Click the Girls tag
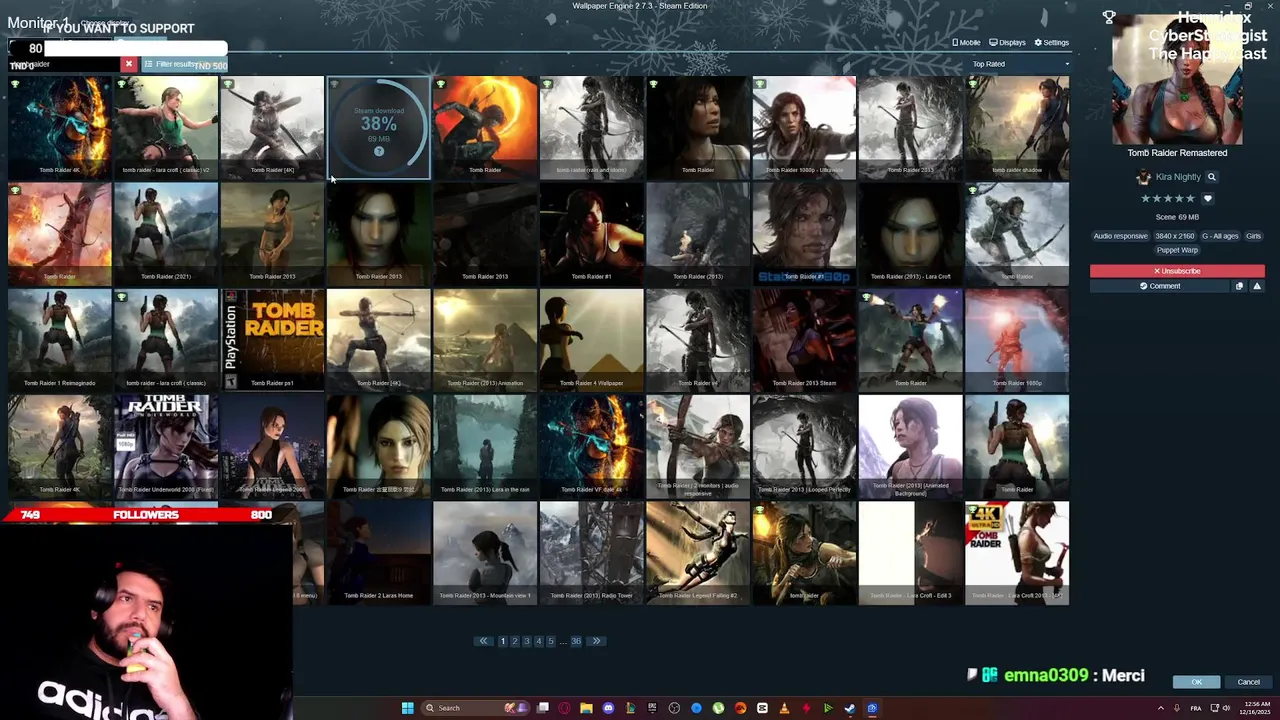Screen dimensions: 1280x720 pyautogui.click(x=1253, y=236)
